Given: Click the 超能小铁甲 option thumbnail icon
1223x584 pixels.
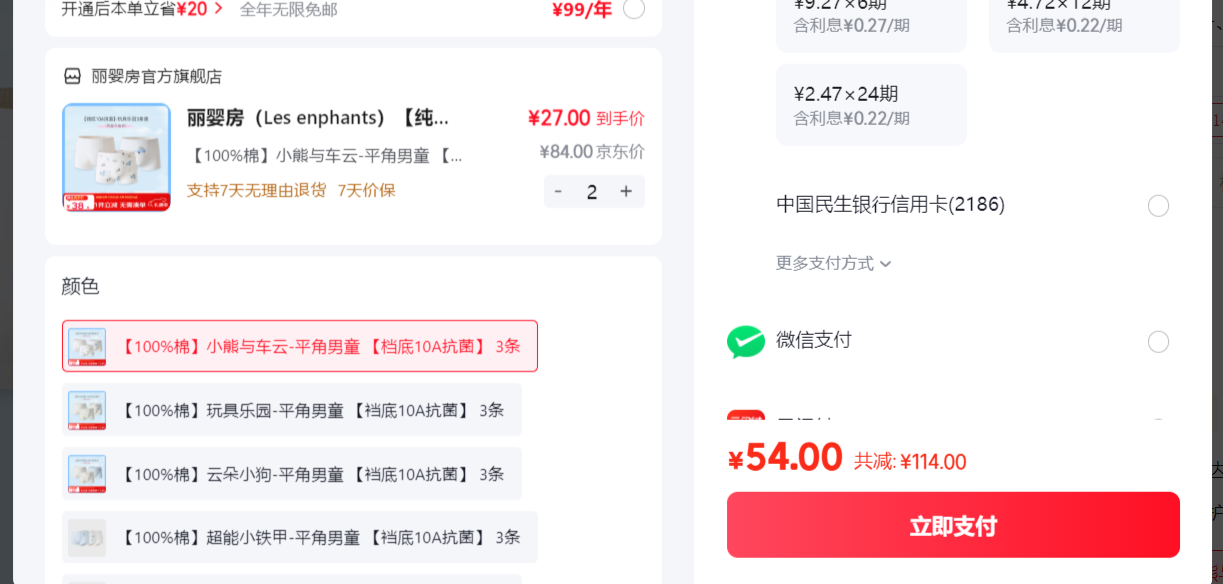Looking at the screenshot, I should pos(87,537).
